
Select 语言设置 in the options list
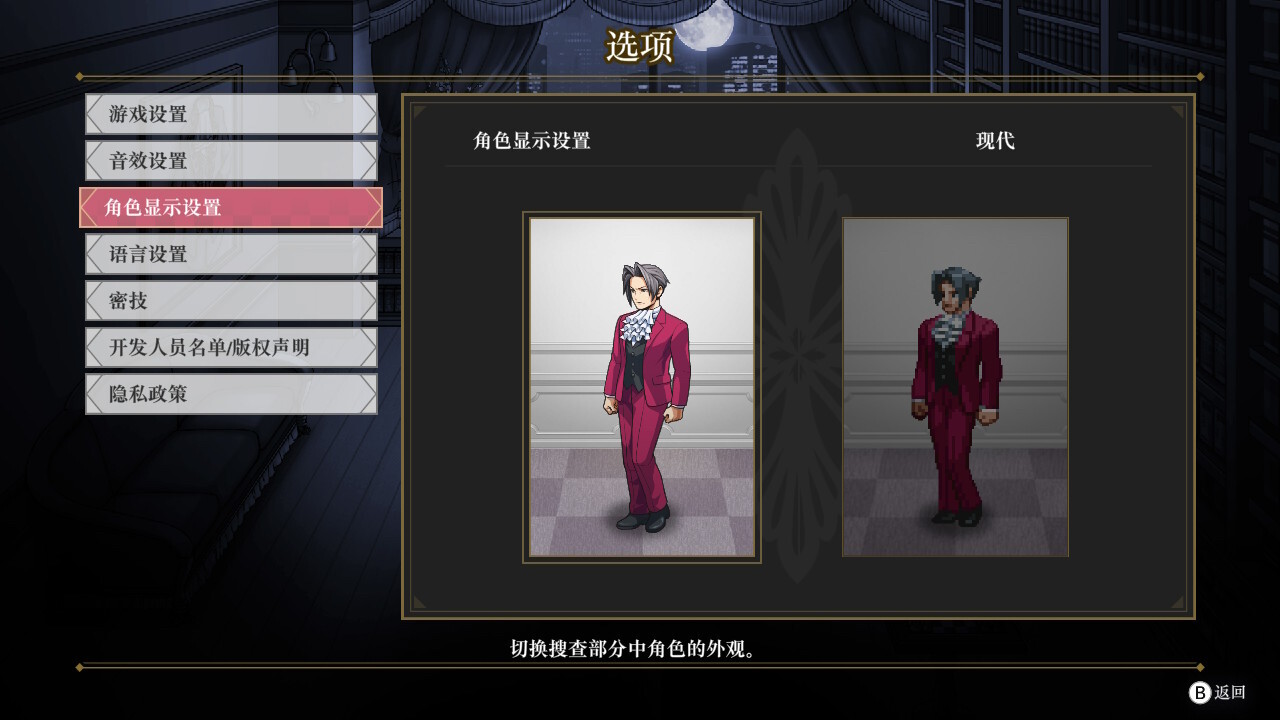click(231, 254)
